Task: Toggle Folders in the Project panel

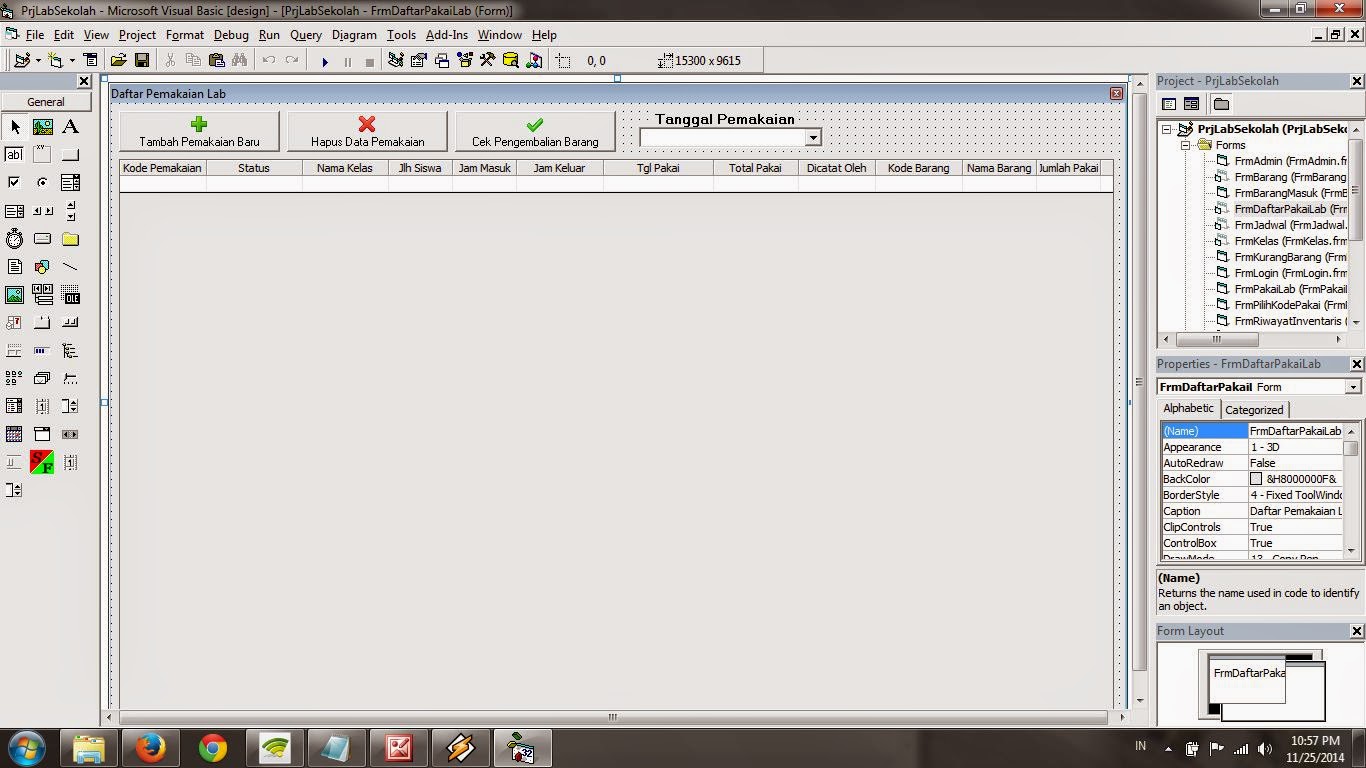Action: [x=1221, y=104]
